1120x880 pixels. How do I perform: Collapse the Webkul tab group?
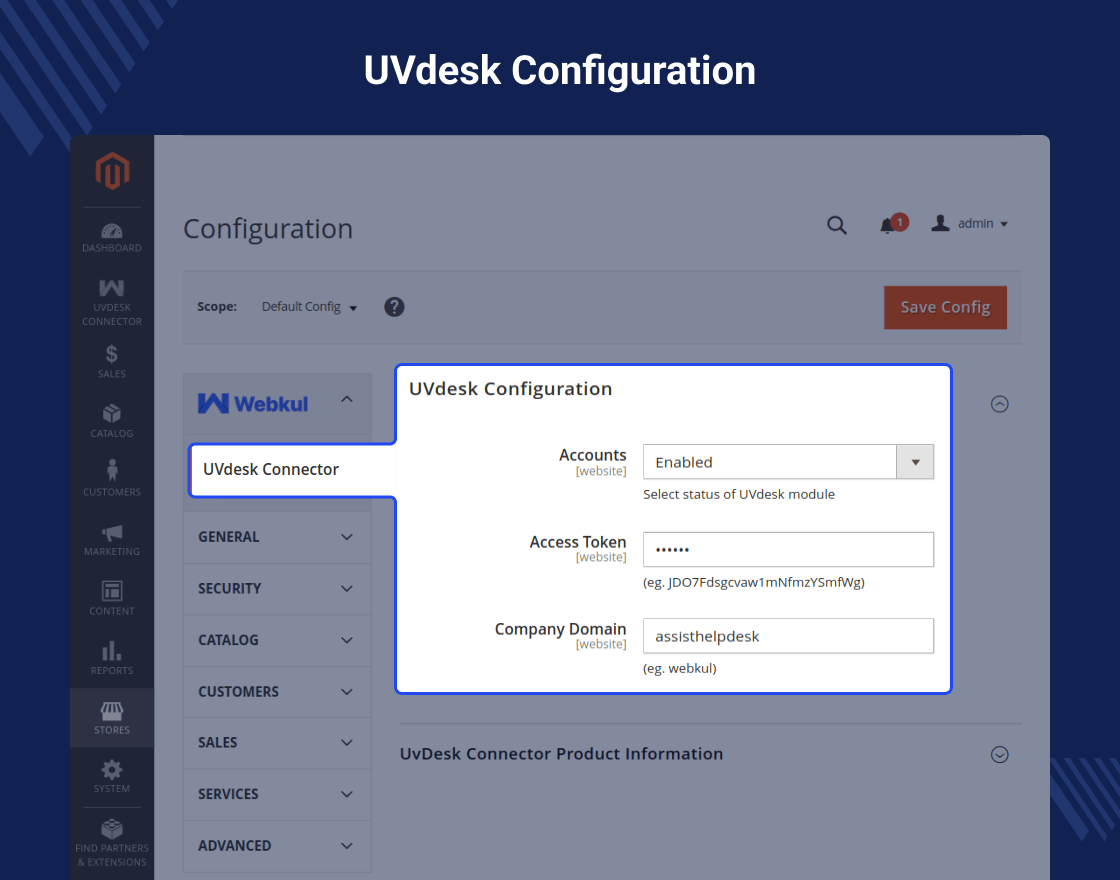[277, 404]
